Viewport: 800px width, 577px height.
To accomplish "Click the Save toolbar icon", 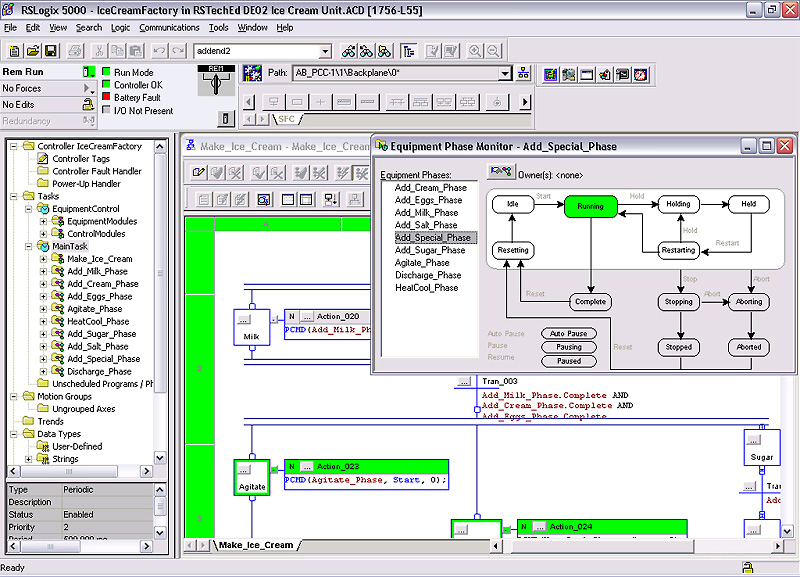I will click(51, 51).
